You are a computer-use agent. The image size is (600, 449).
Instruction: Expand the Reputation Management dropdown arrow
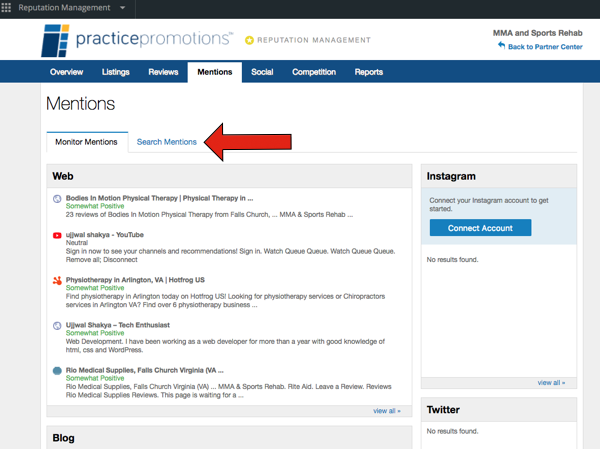click(122, 8)
